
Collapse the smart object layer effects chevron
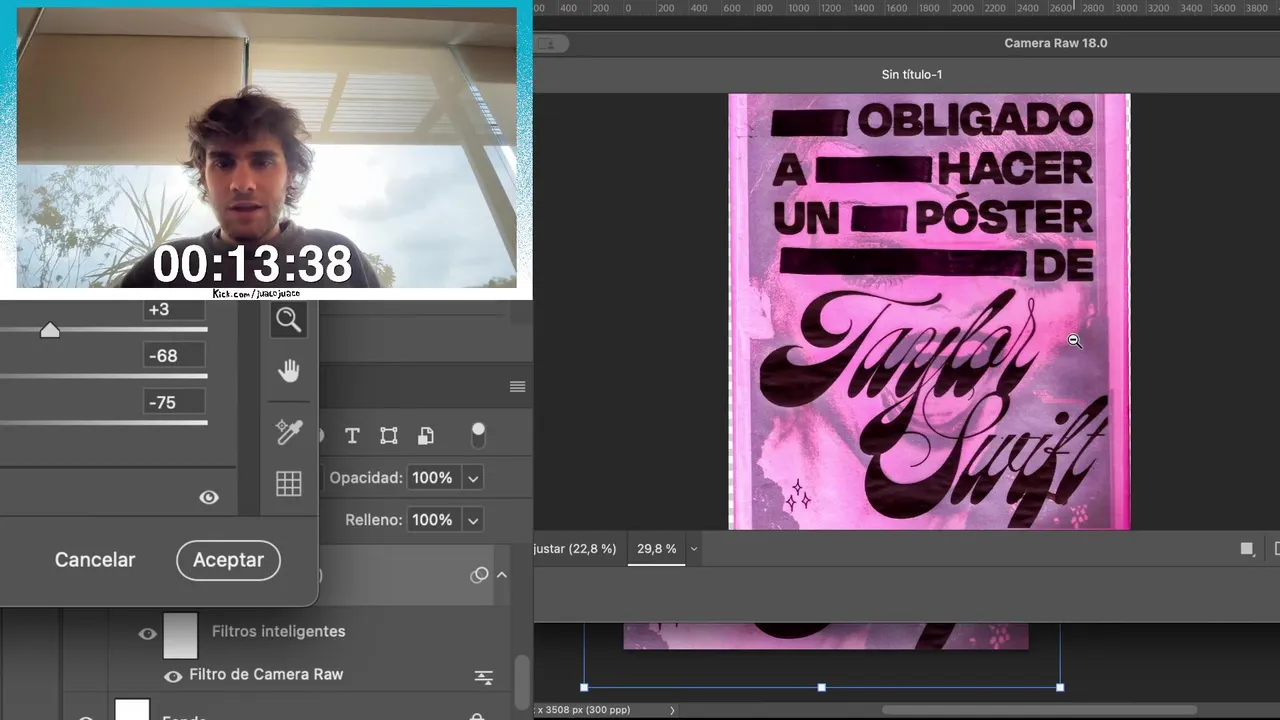(502, 575)
